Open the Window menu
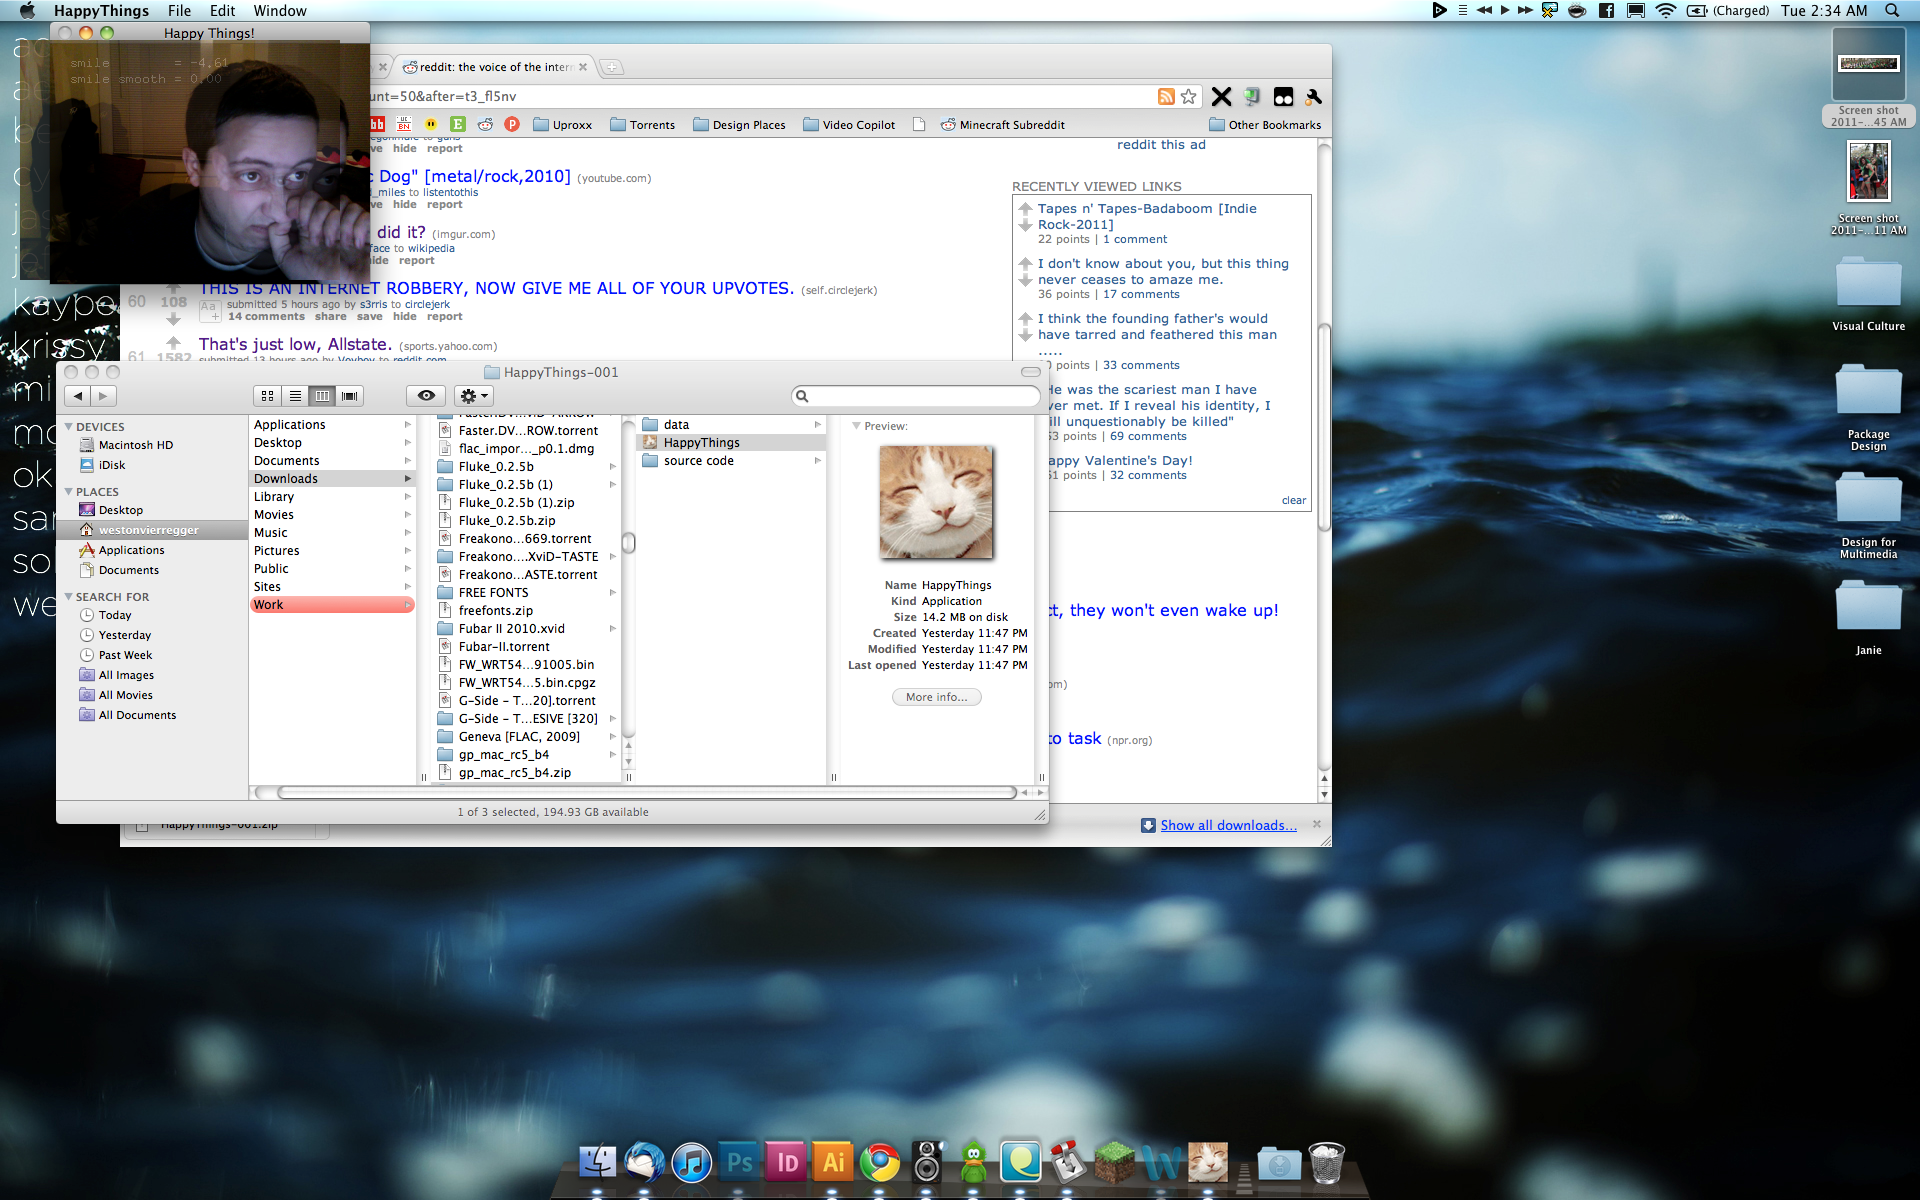The width and height of the screenshot is (1920, 1200). click(279, 11)
